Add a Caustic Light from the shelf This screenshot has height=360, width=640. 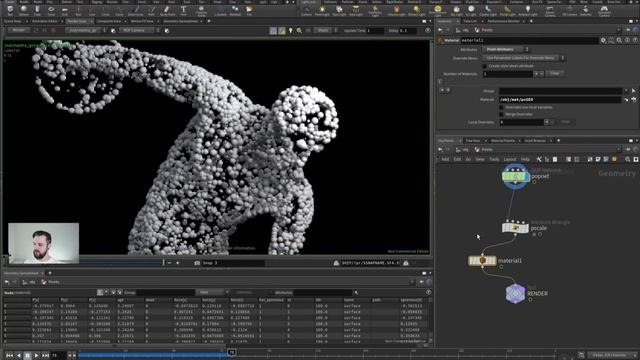(x=488, y=11)
